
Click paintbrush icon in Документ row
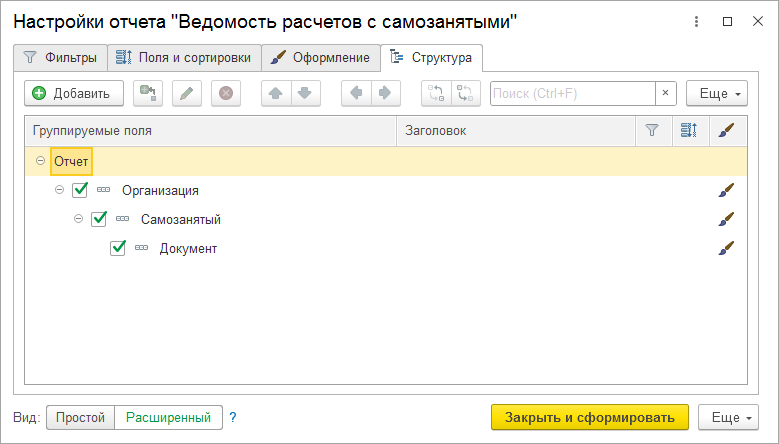[x=726, y=248]
